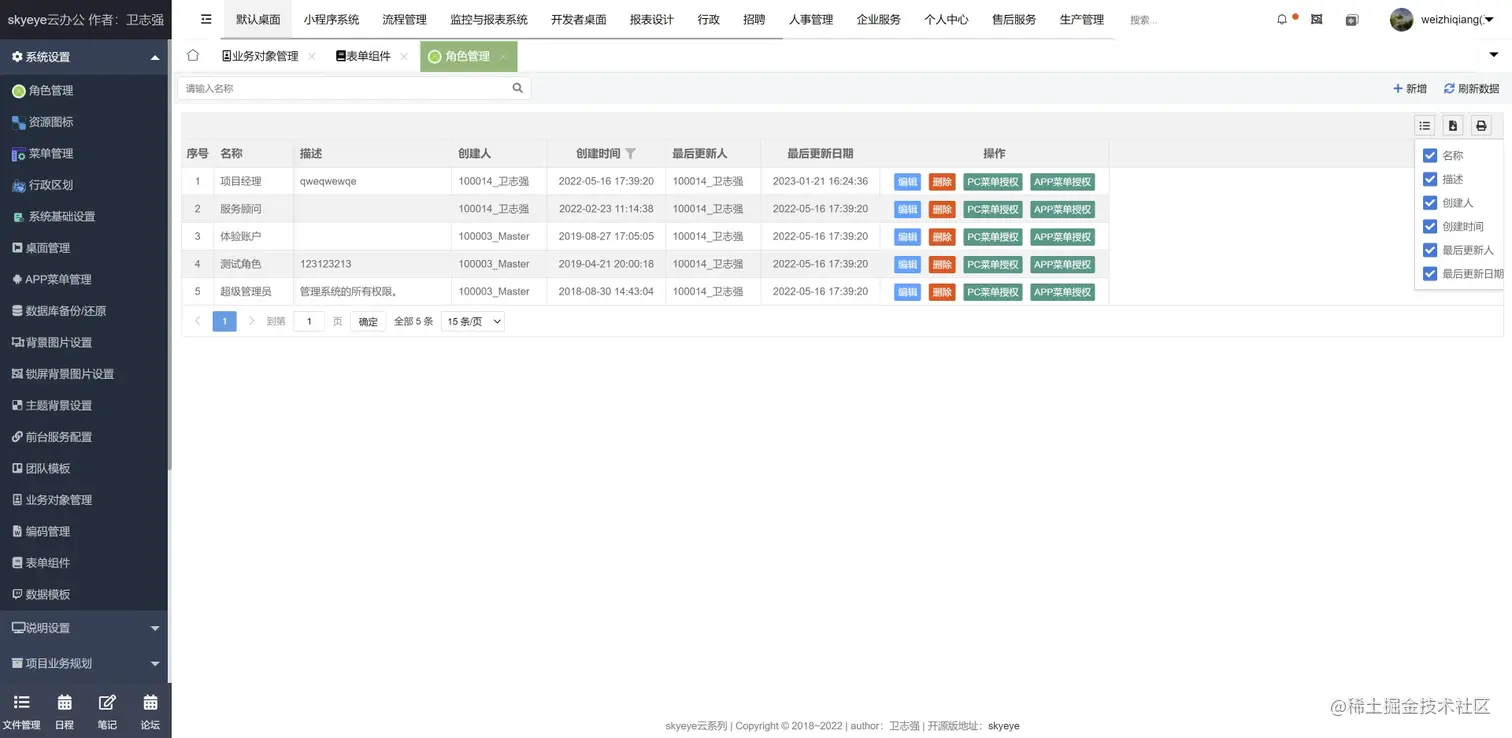Open 前台服务配置 in the sidebar

(x=85, y=437)
